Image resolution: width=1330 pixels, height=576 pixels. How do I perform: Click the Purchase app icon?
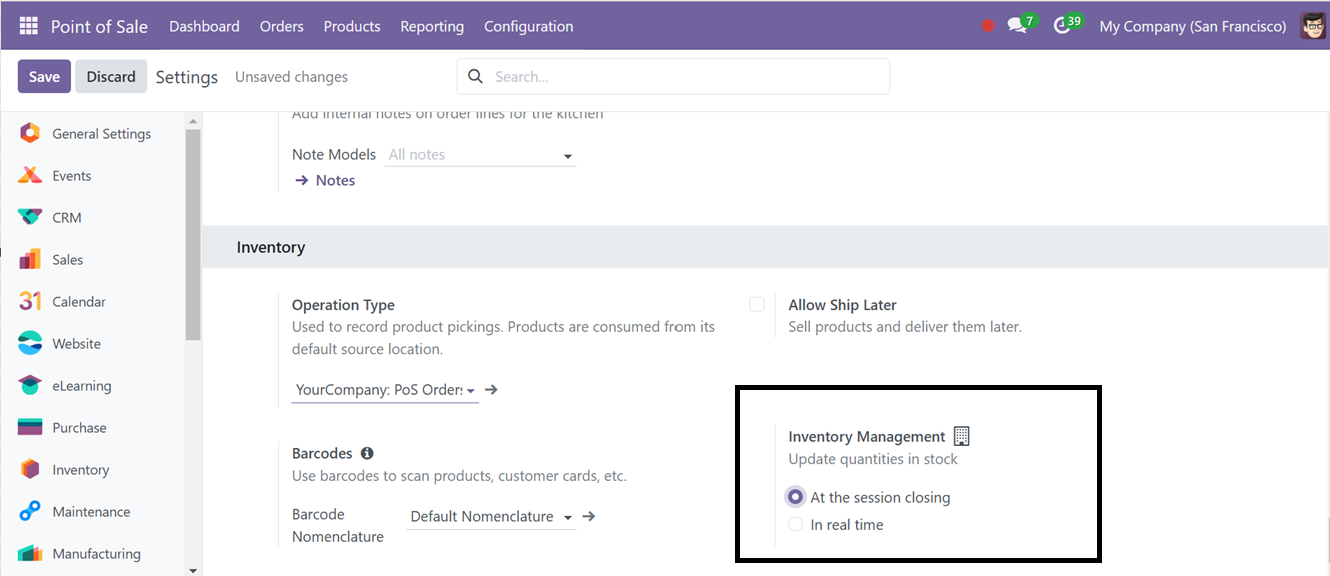30,427
